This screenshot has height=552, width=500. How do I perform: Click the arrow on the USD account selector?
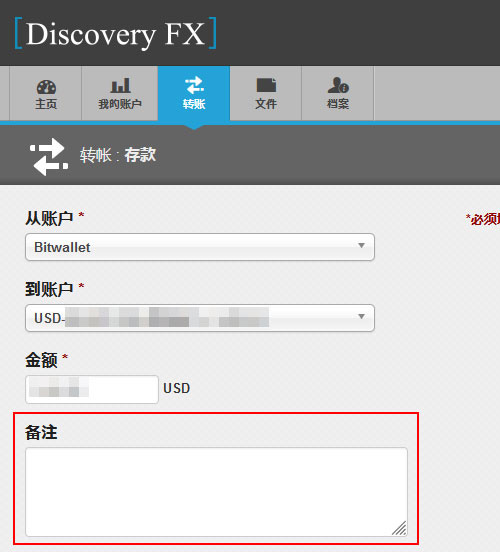pos(361,316)
